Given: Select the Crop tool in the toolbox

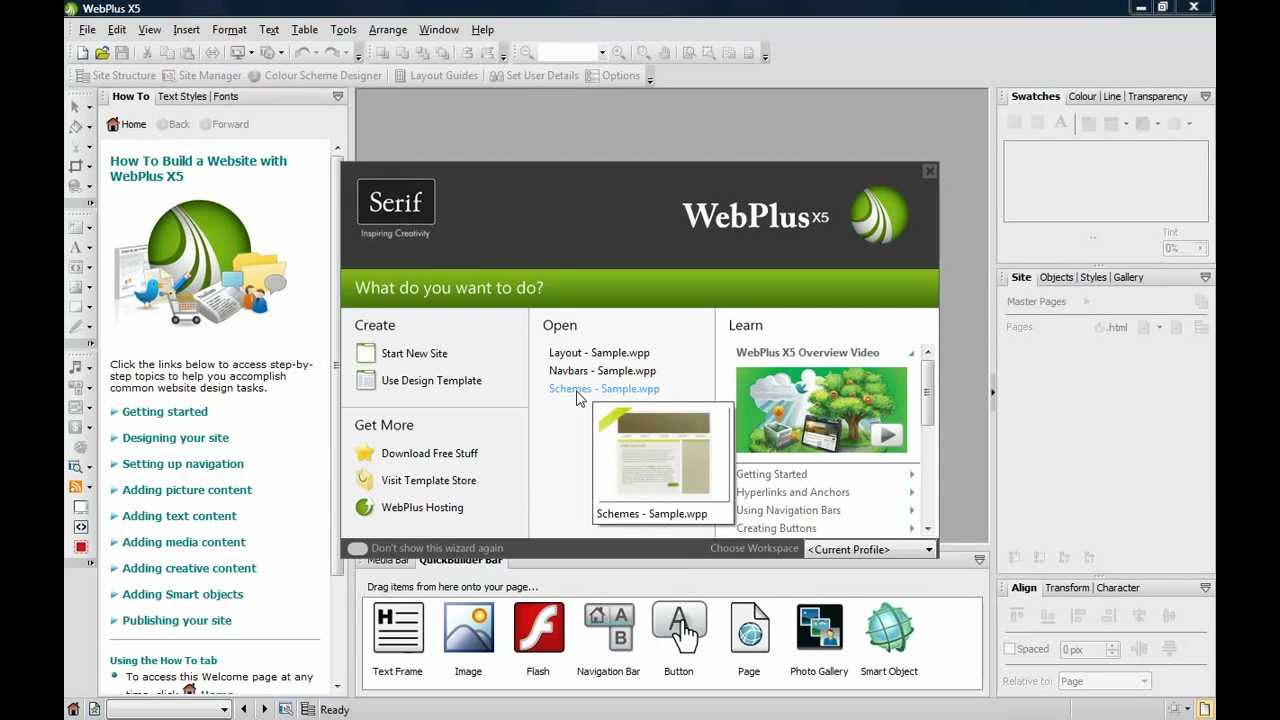Looking at the screenshot, I should click(76, 166).
